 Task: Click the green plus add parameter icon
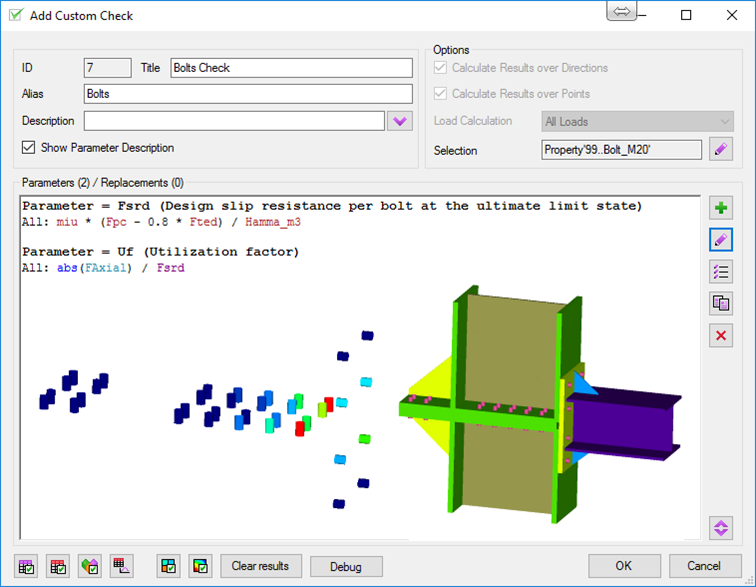(x=721, y=208)
